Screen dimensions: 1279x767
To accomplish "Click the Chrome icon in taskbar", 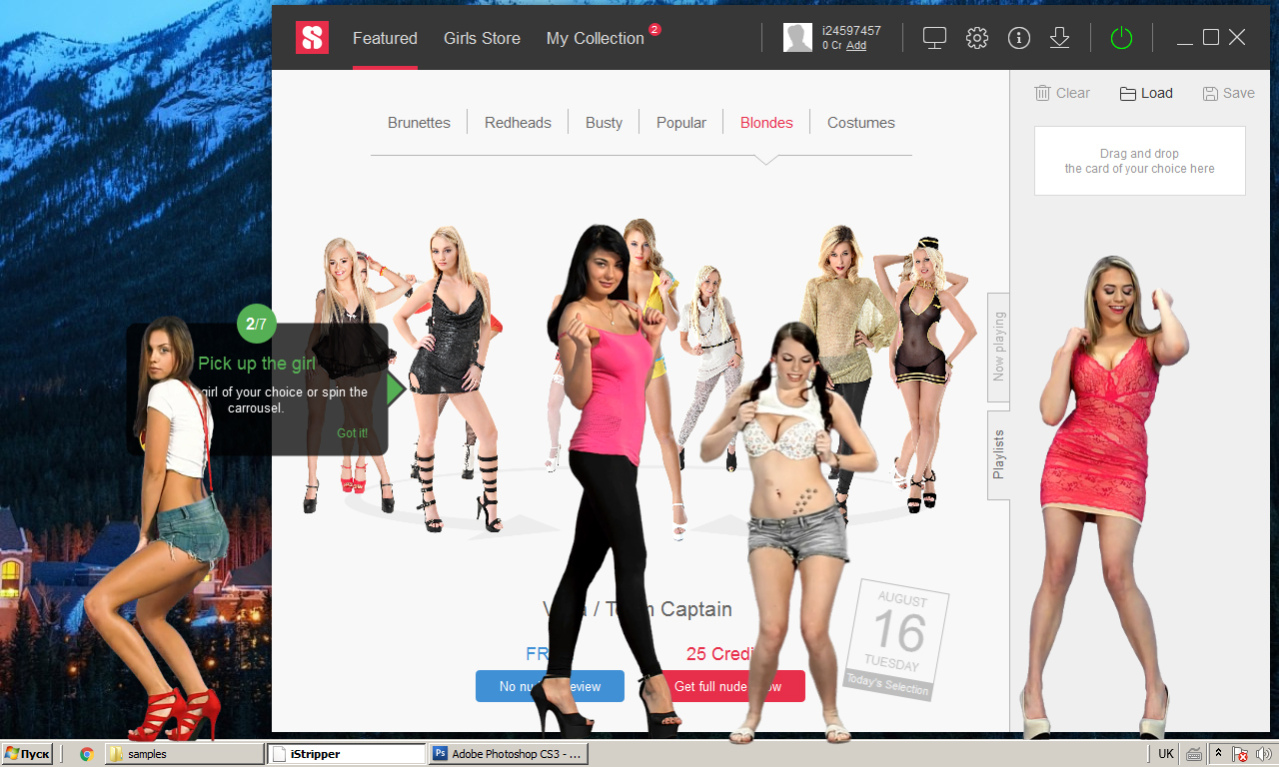I will (86, 754).
